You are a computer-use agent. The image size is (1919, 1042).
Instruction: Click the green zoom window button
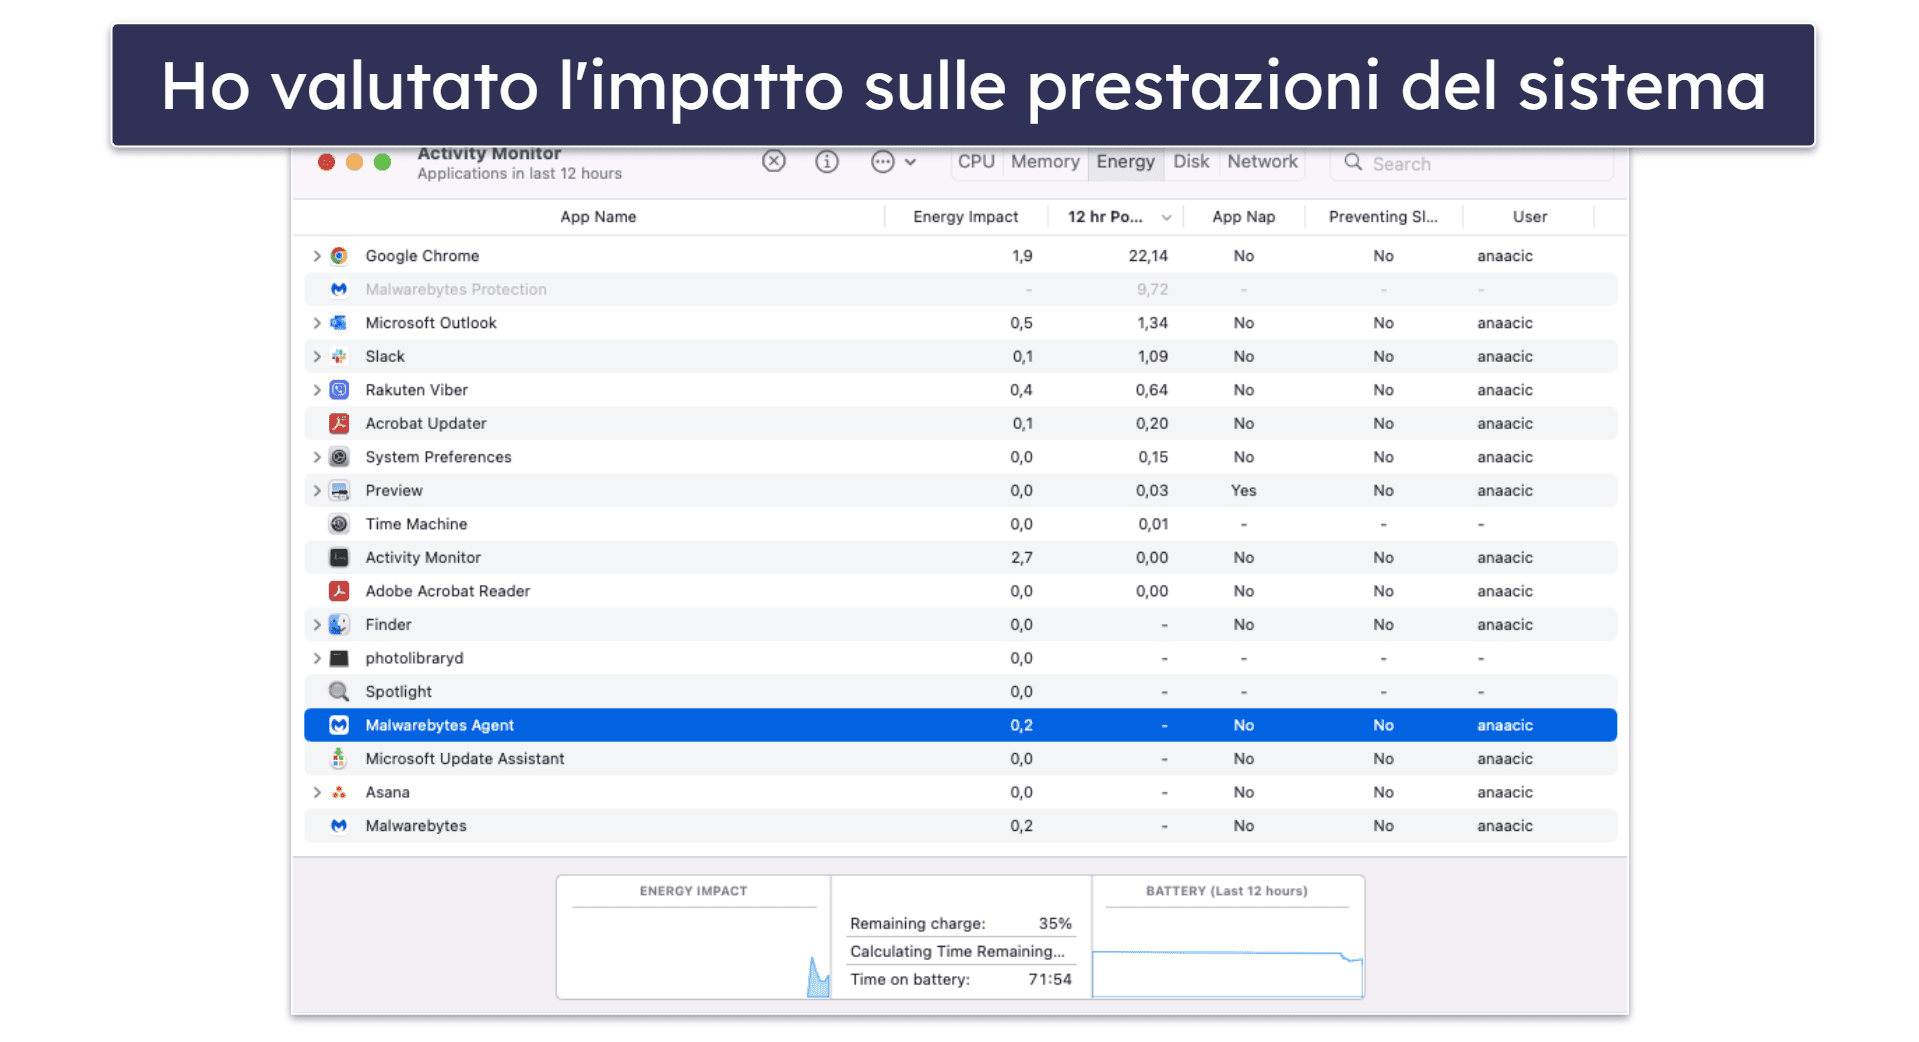coord(382,162)
